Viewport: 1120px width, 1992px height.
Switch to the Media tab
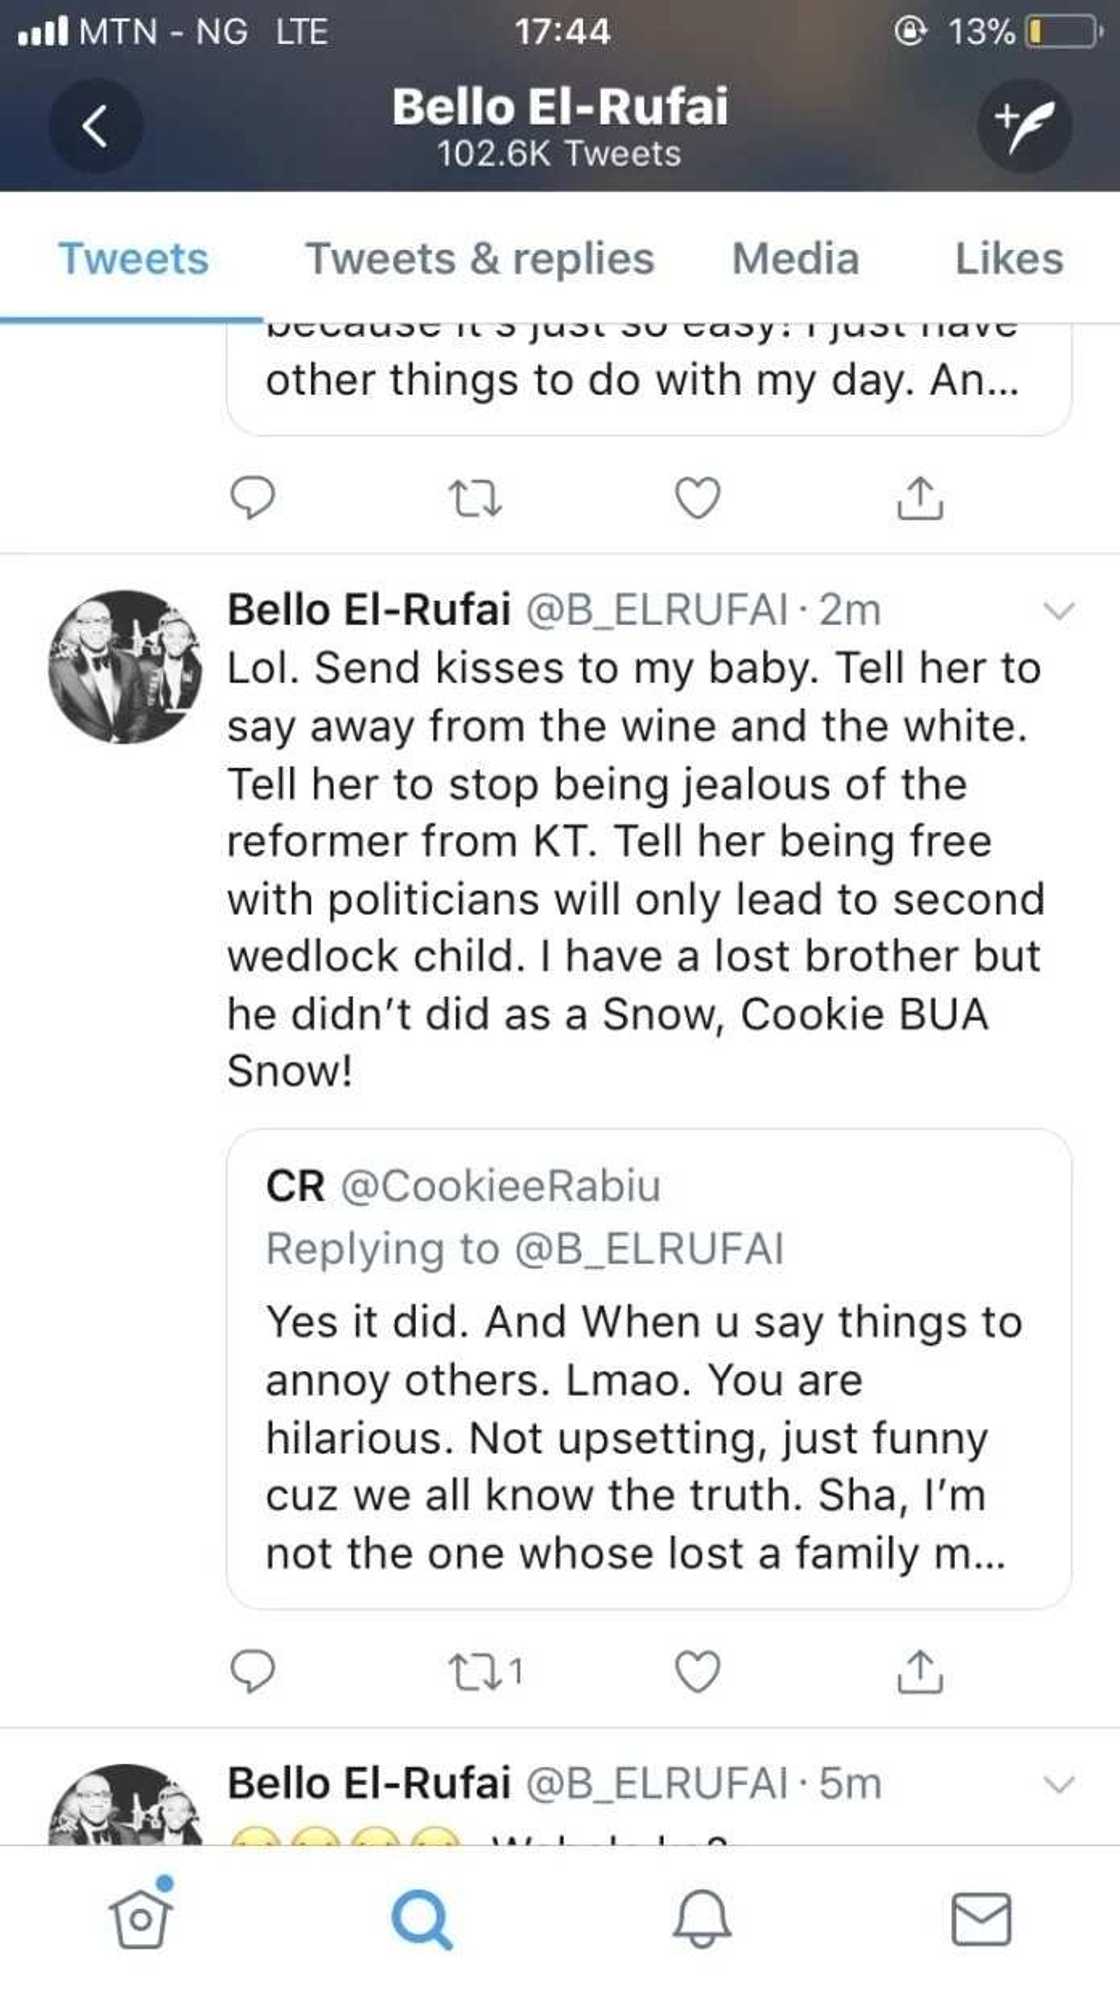(795, 259)
